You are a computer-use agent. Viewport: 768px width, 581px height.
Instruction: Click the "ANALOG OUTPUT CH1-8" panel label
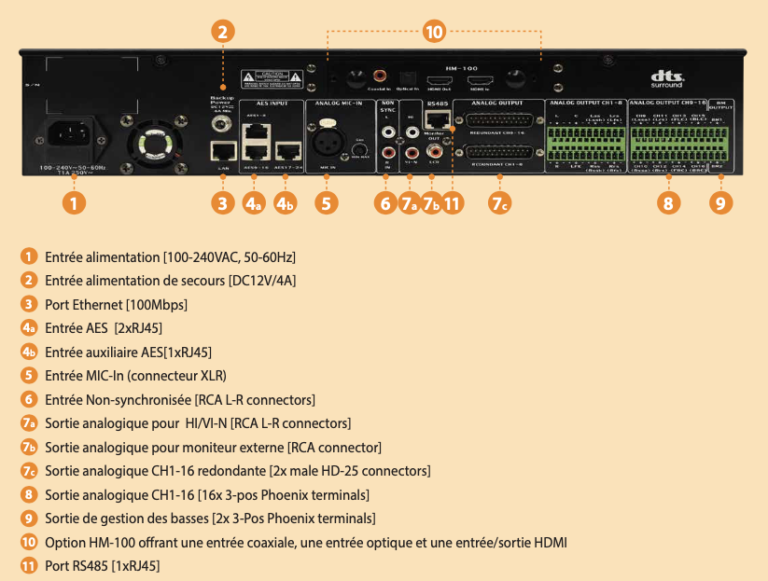coord(585,103)
